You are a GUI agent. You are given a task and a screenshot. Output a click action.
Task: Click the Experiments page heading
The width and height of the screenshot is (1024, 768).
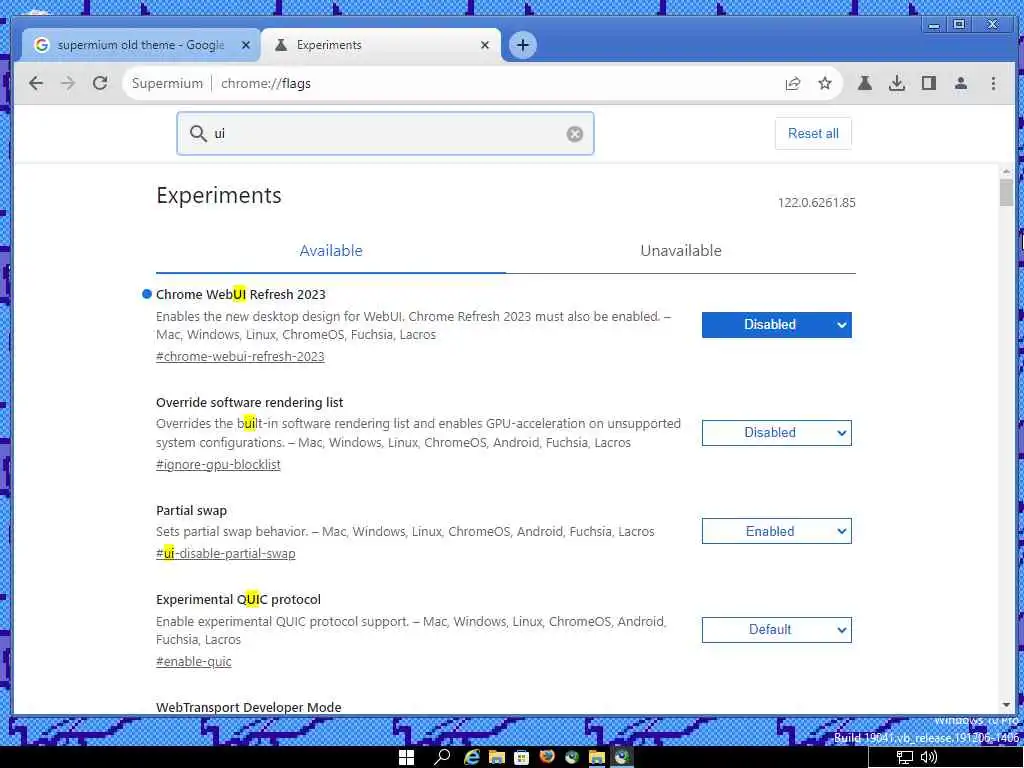[219, 195]
